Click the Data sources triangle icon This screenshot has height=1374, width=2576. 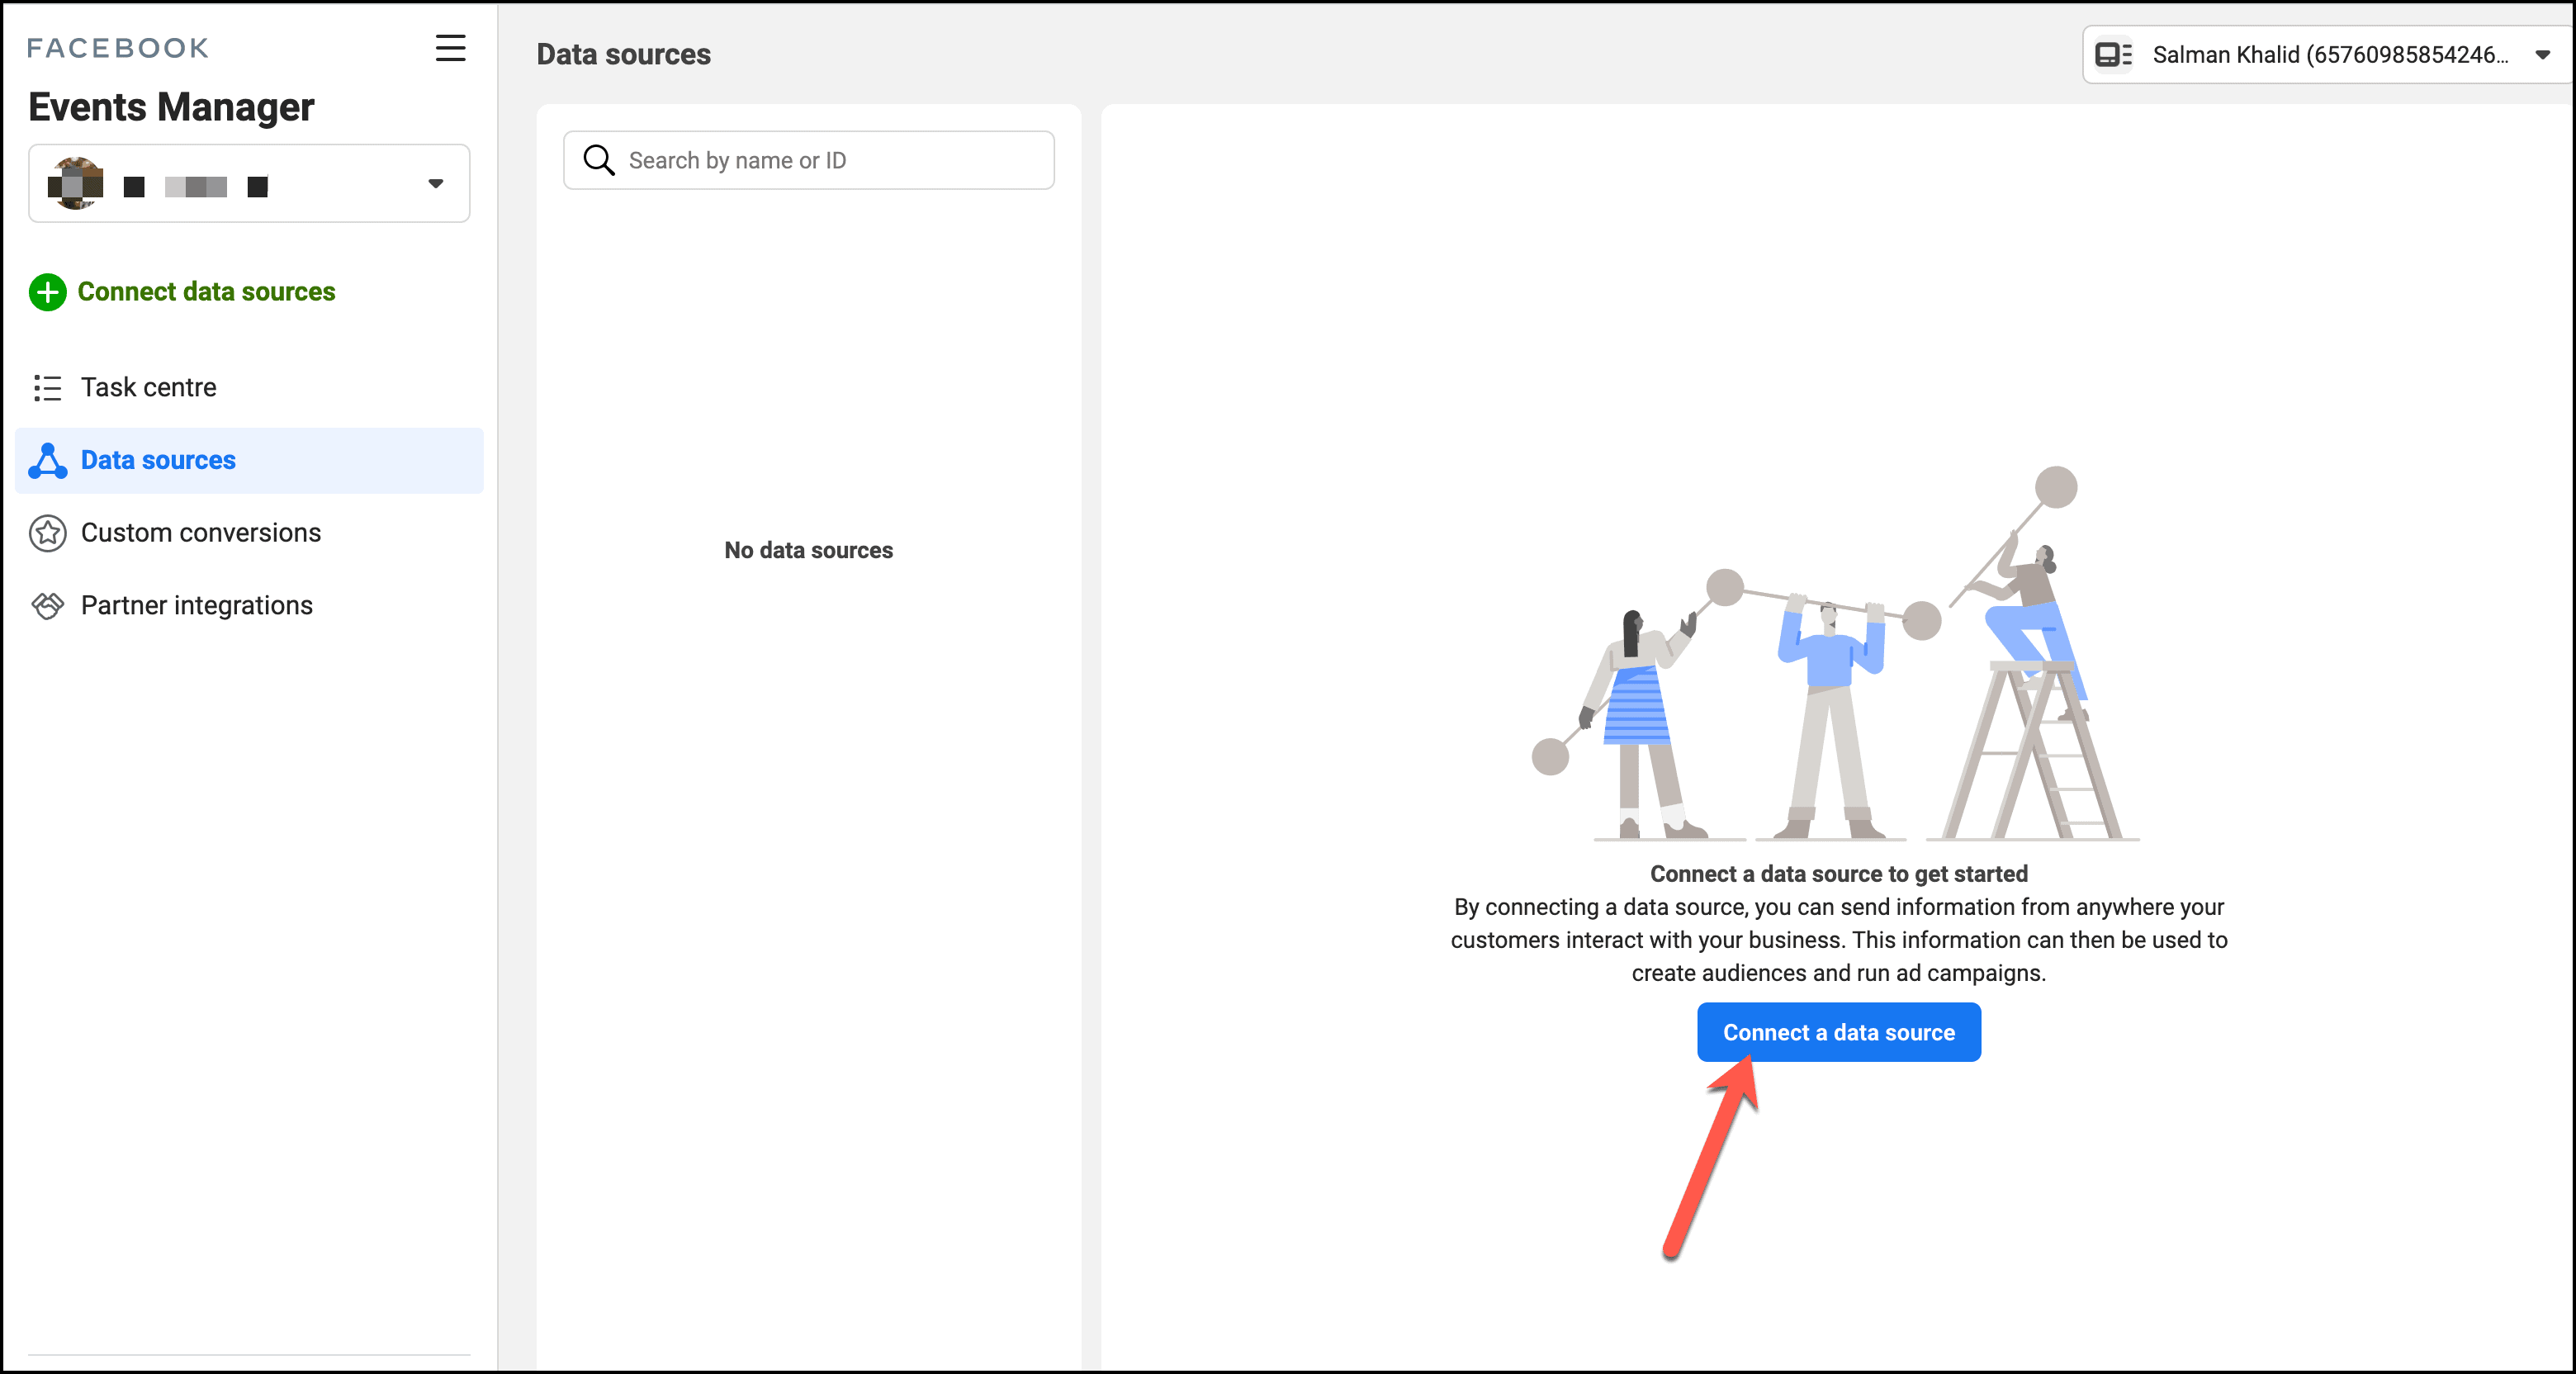(47, 460)
